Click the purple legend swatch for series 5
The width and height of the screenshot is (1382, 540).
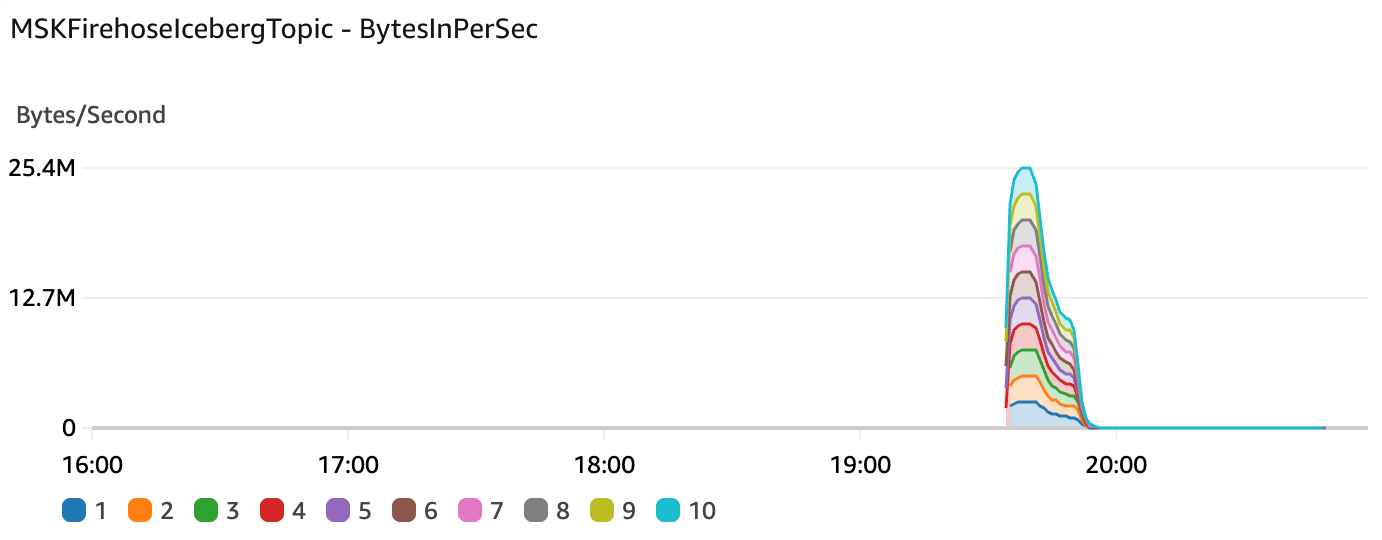[x=337, y=511]
